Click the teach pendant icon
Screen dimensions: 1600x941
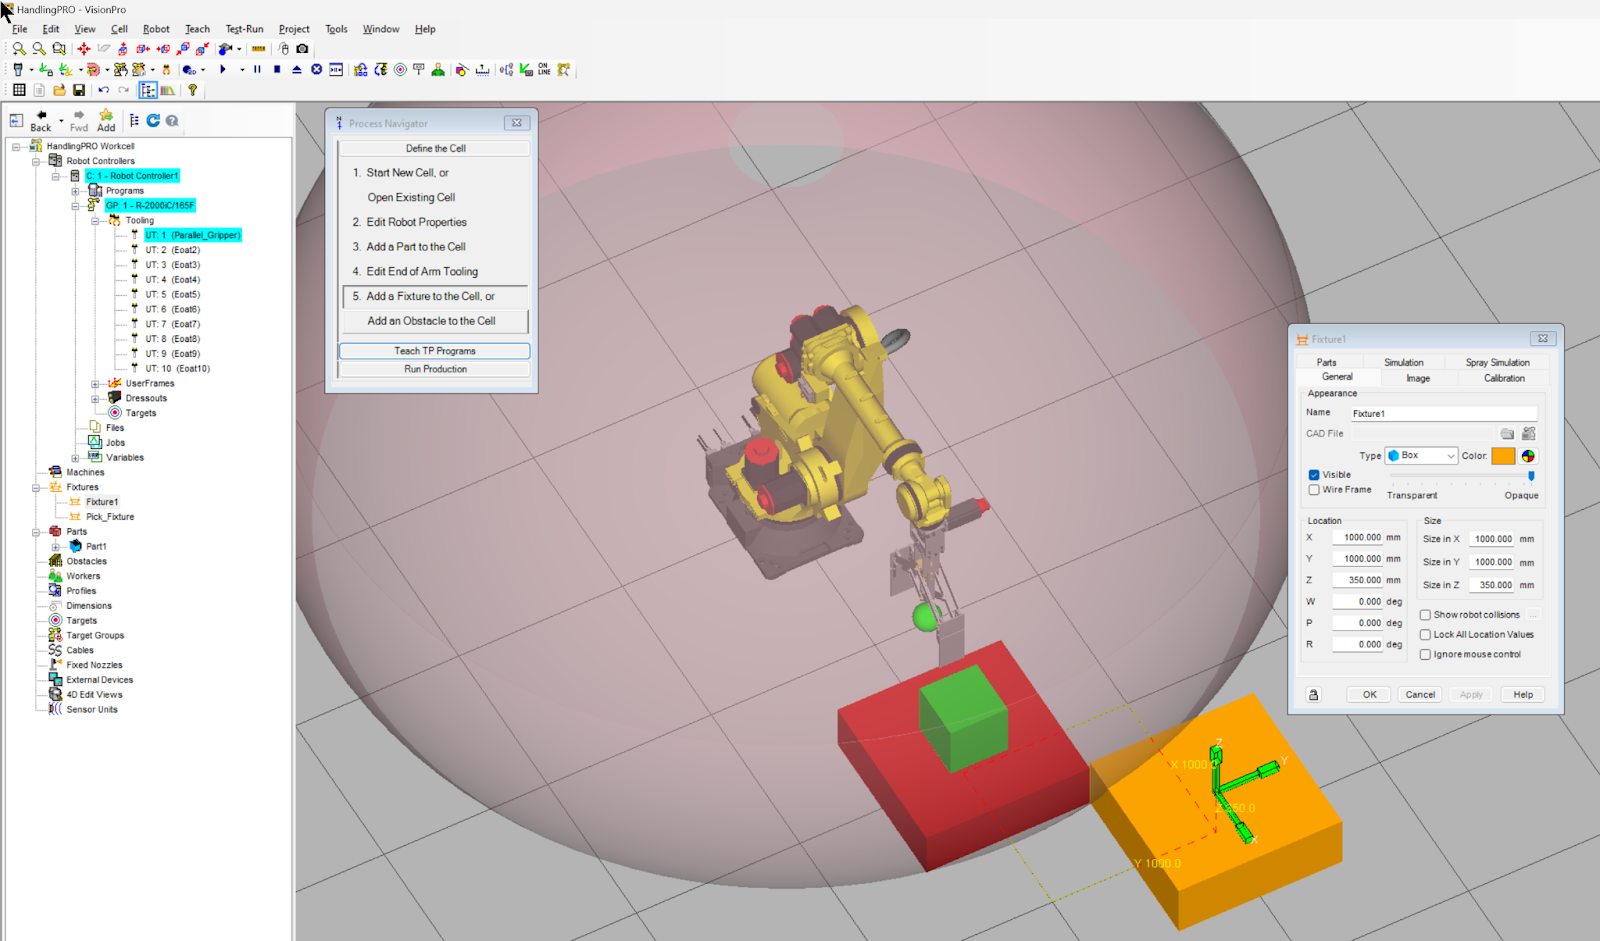[x=18, y=69]
